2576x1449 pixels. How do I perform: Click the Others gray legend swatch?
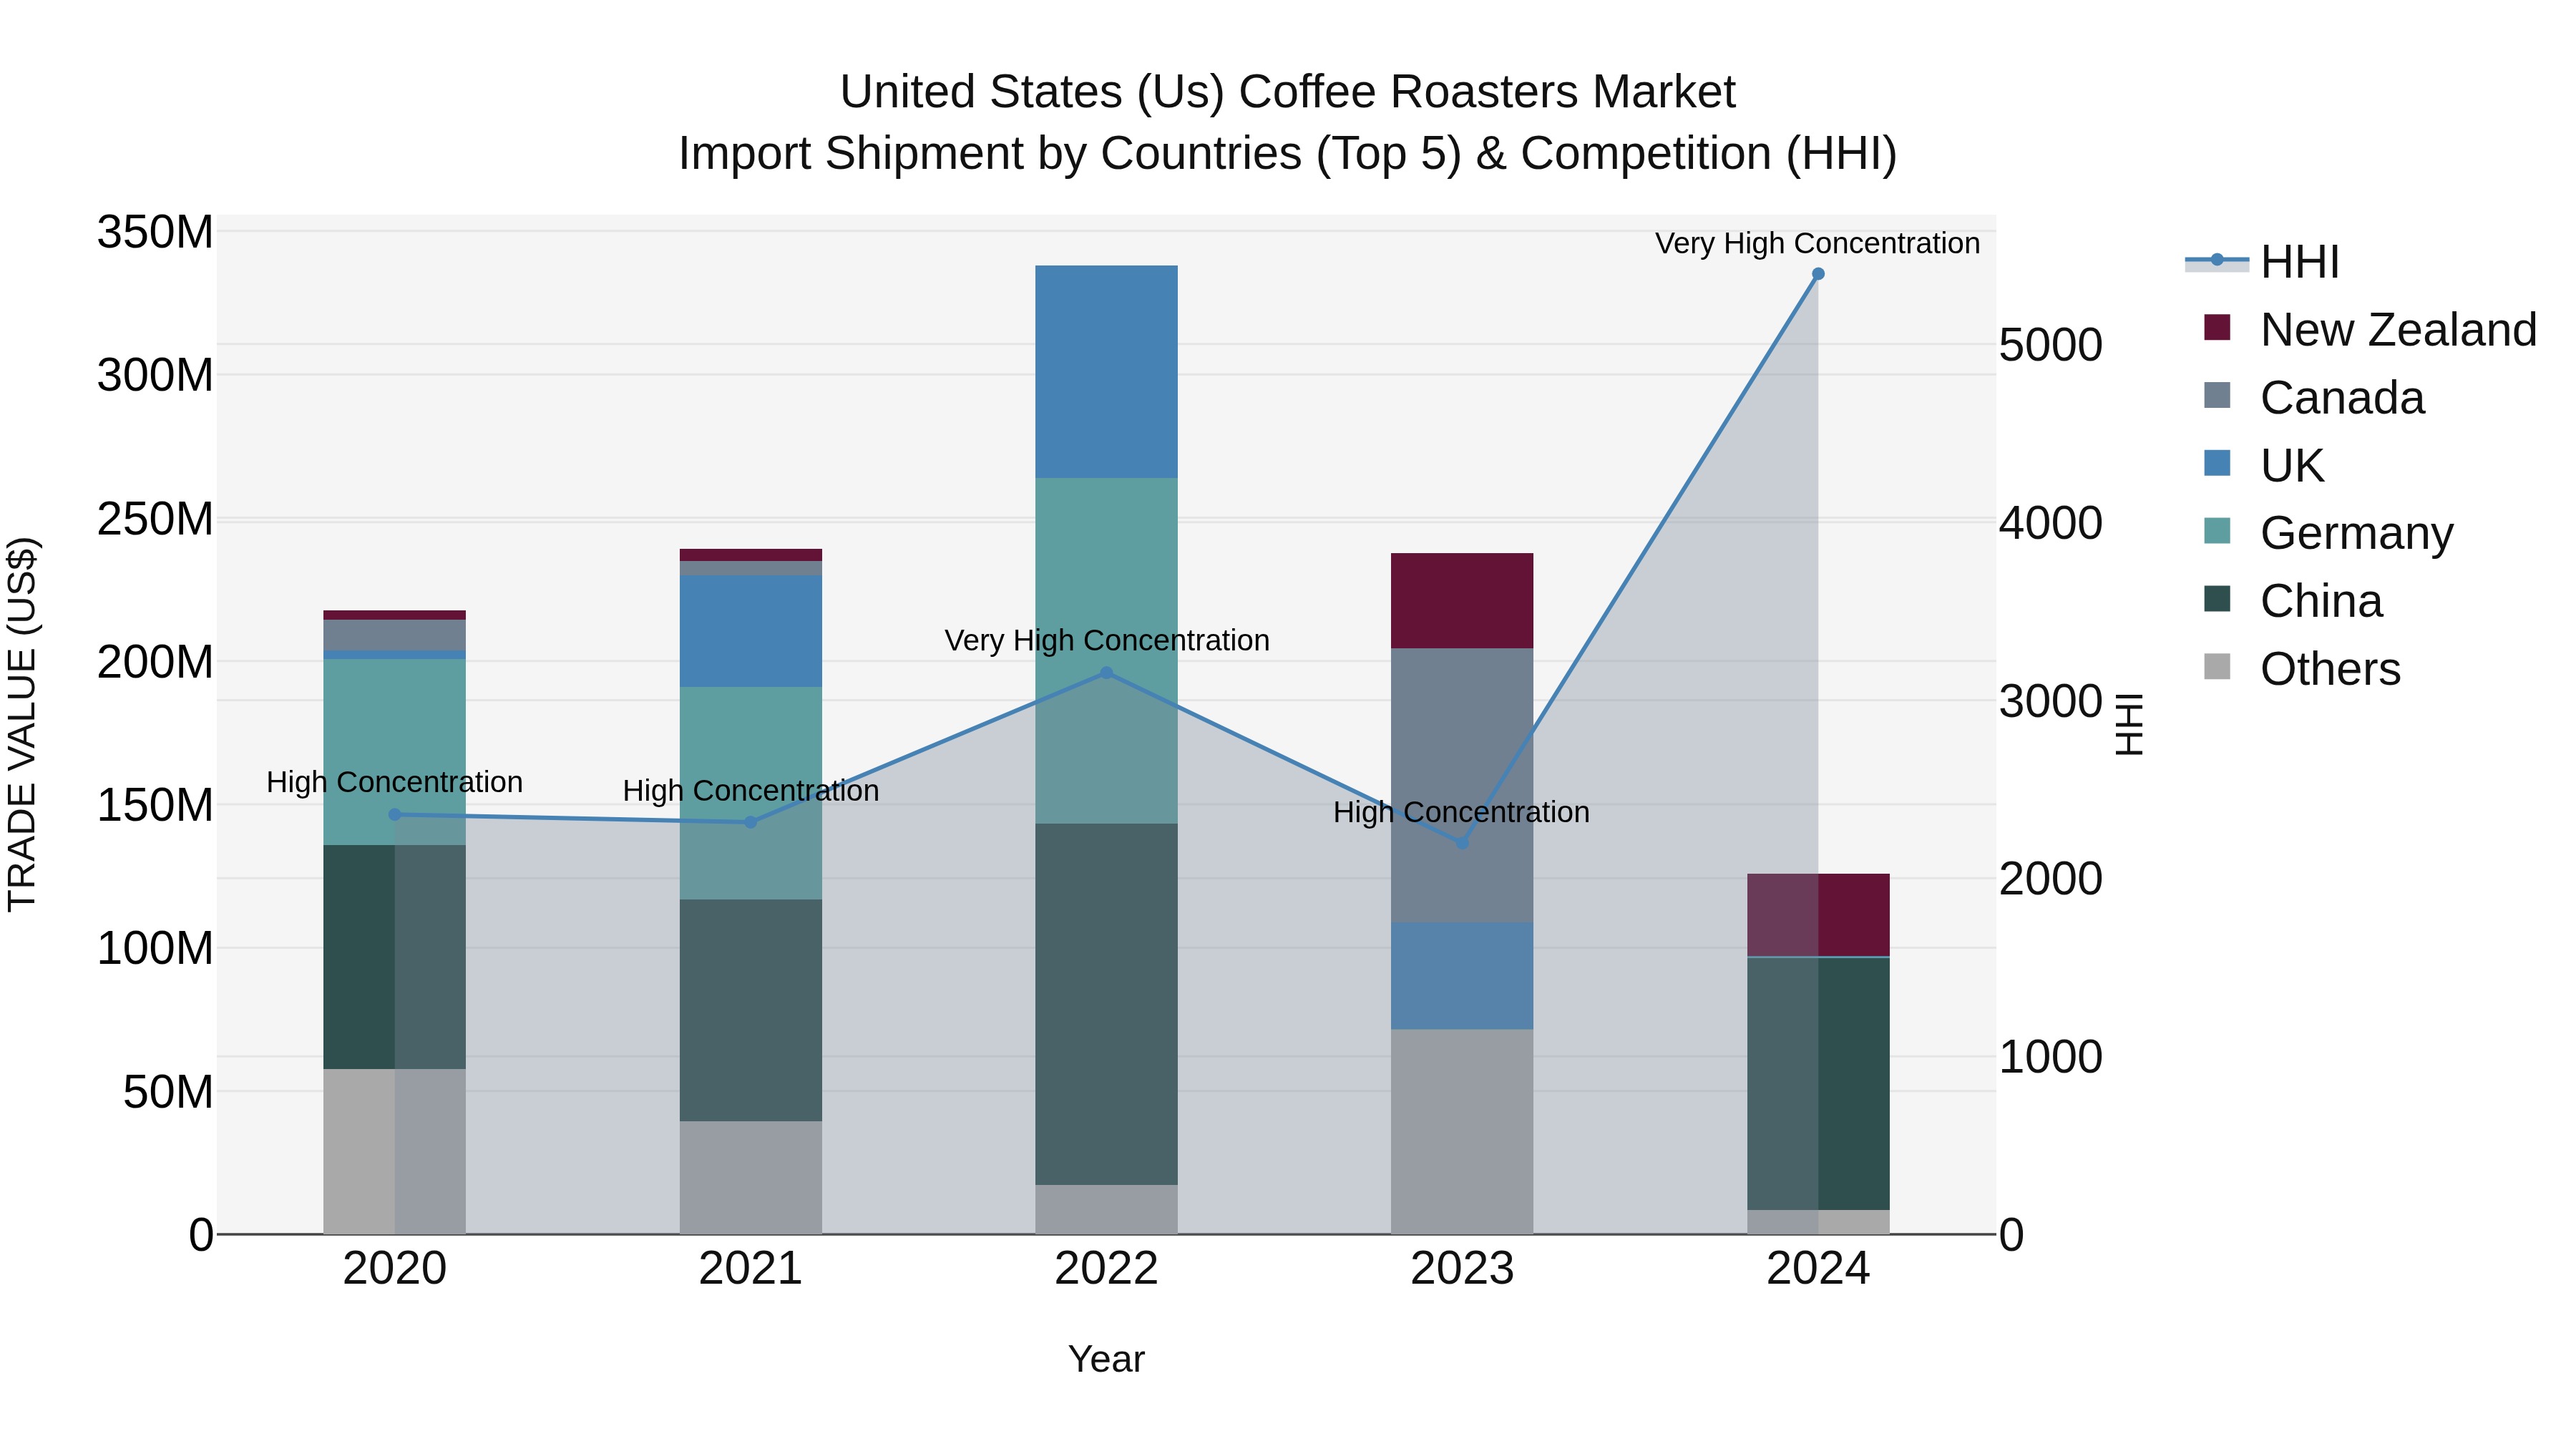2217,666
